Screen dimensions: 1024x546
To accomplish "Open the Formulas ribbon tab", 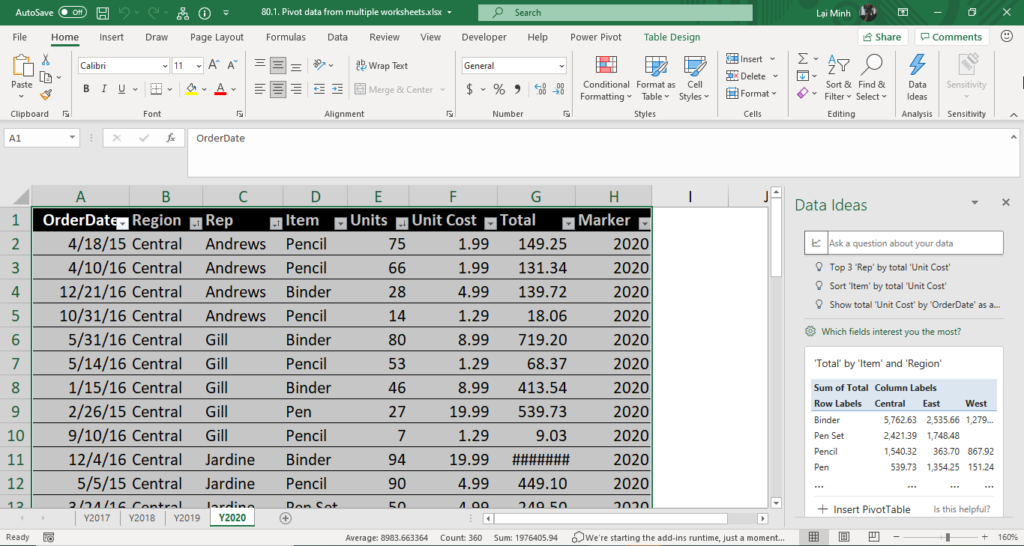I will click(x=285, y=37).
